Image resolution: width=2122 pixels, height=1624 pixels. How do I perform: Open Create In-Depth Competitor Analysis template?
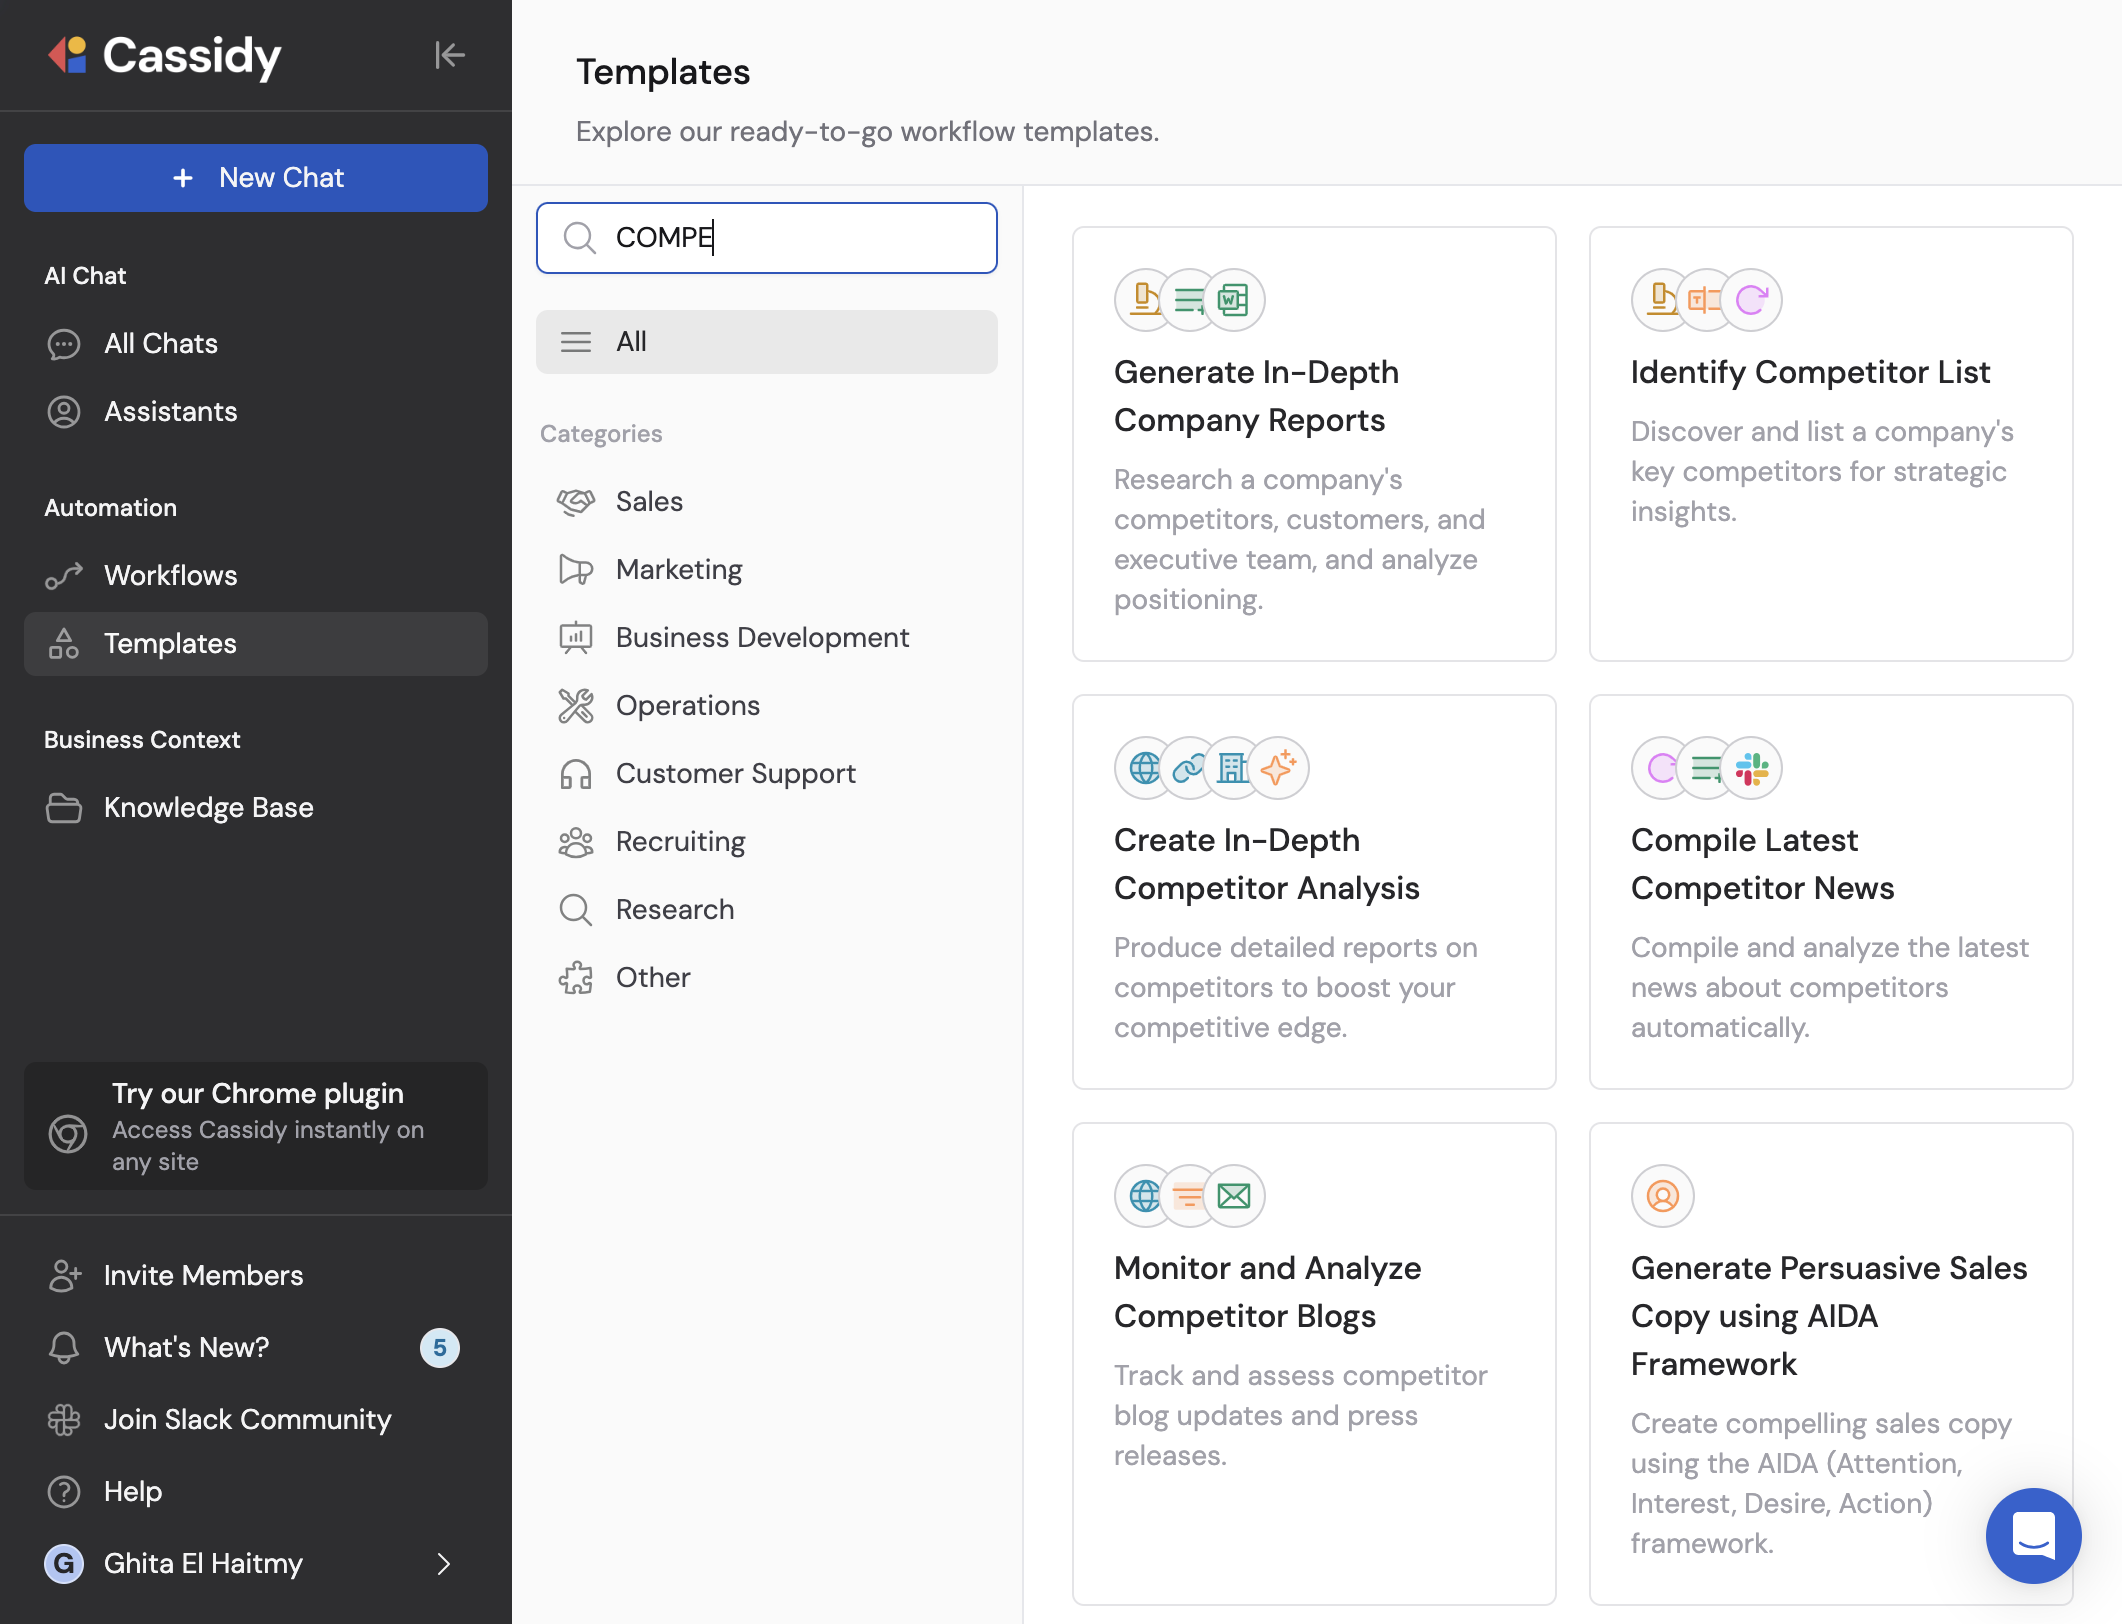pyautogui.click(x=1314, y=892)
